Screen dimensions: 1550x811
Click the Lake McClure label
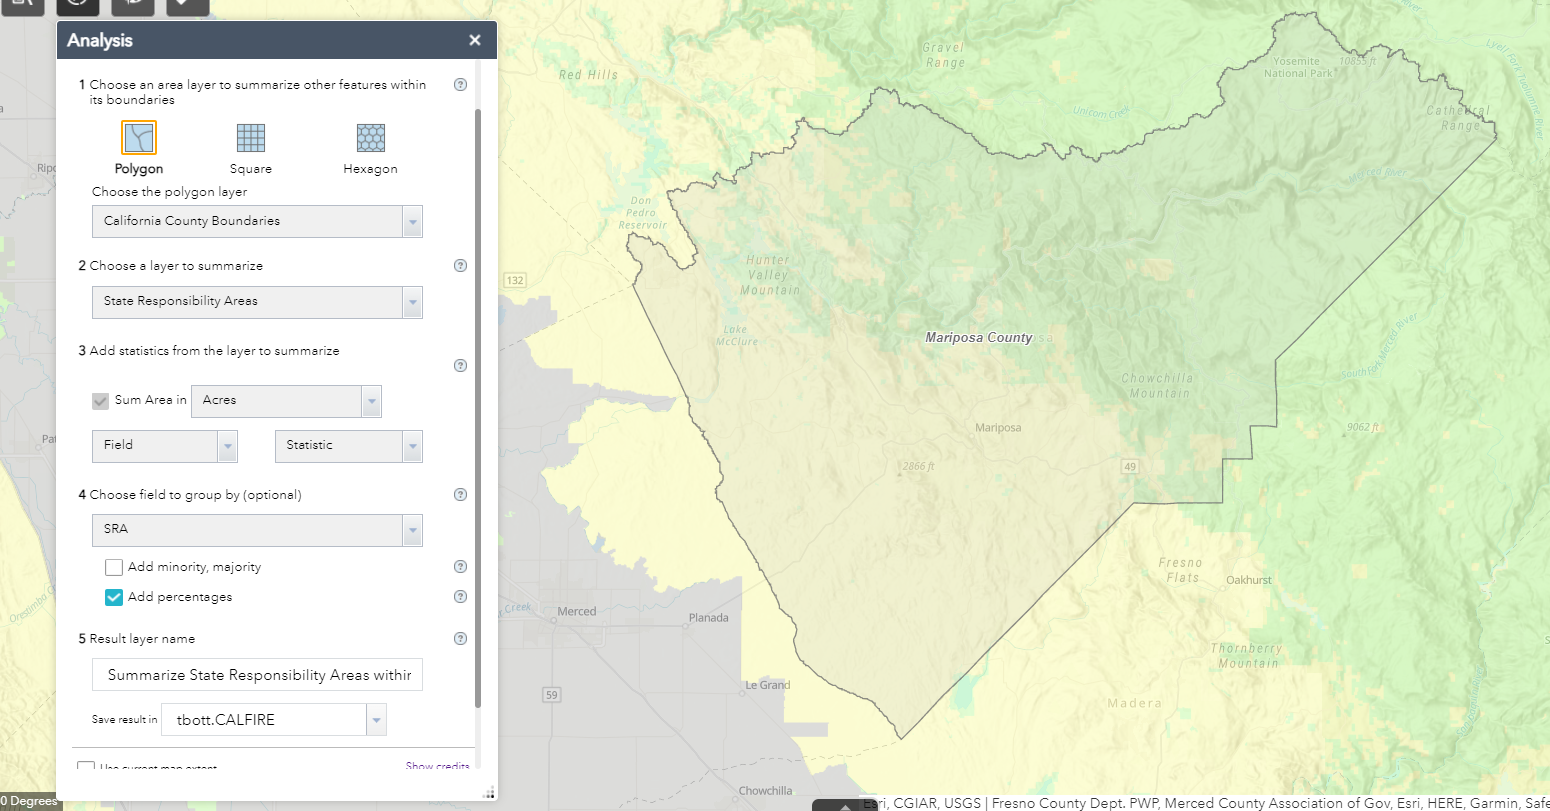coord(736,335)
